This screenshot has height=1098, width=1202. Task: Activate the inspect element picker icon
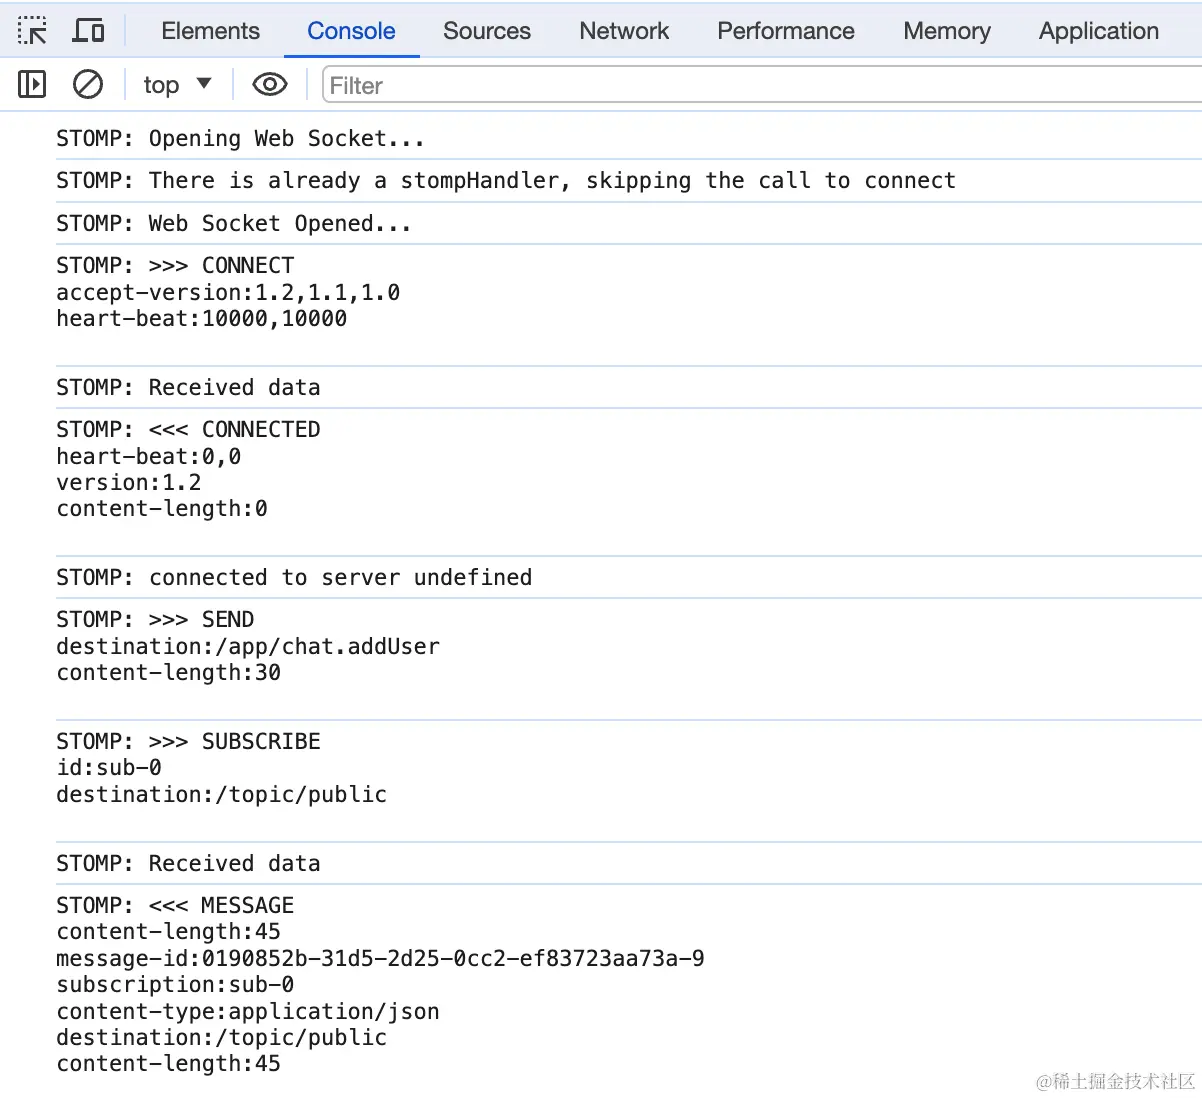pyautogui.click(x=32, y=31)
